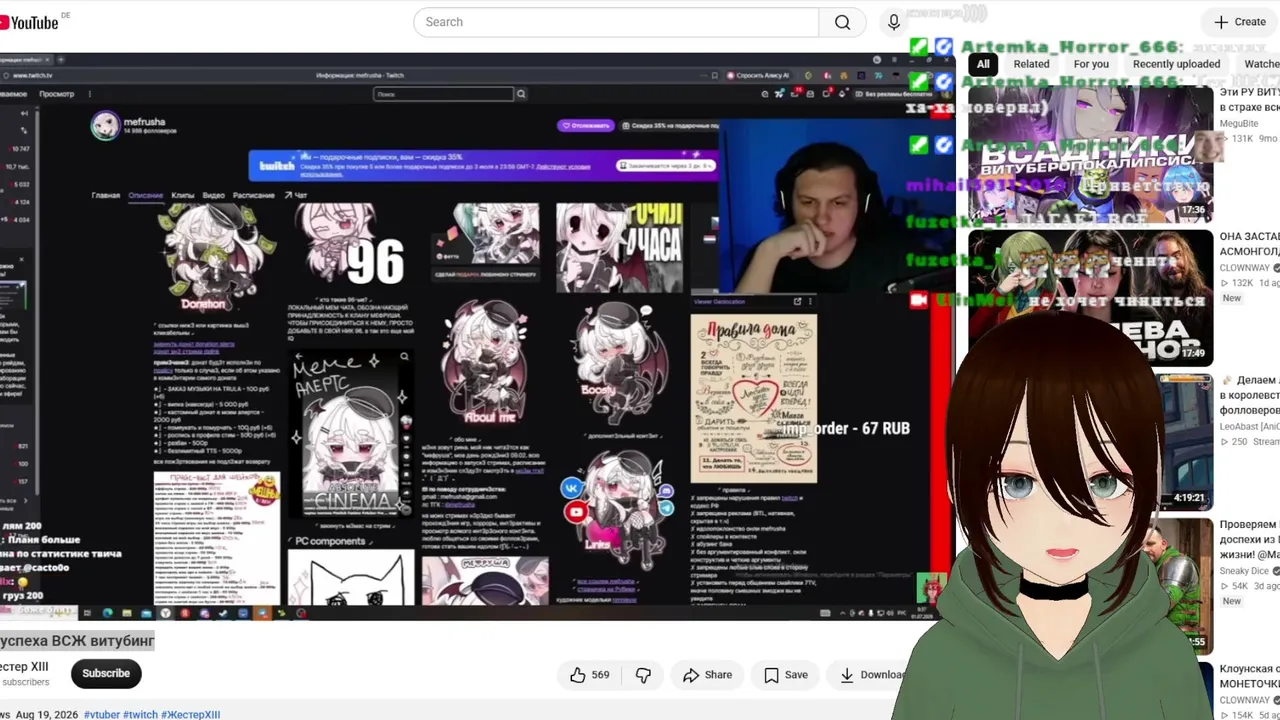The image size is (1280, 720).
Task: Click the 'www.twitch.tv' address bar in video
Action: [x=32, y=75]
